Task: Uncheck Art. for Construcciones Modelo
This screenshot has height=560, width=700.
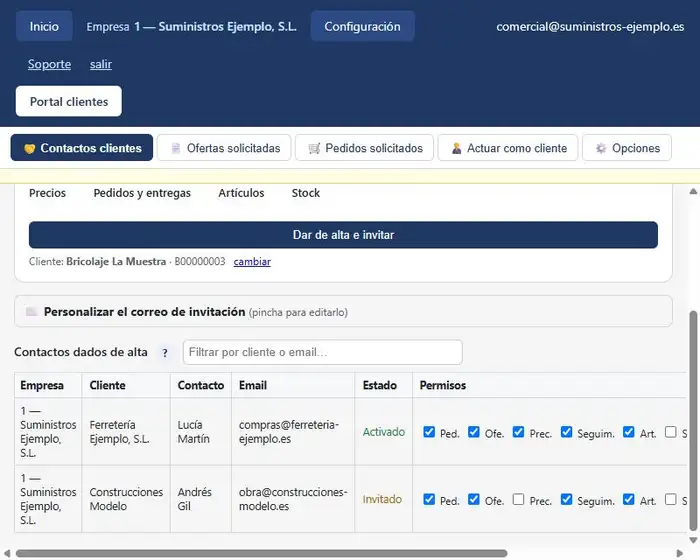Action: [629, 499]
